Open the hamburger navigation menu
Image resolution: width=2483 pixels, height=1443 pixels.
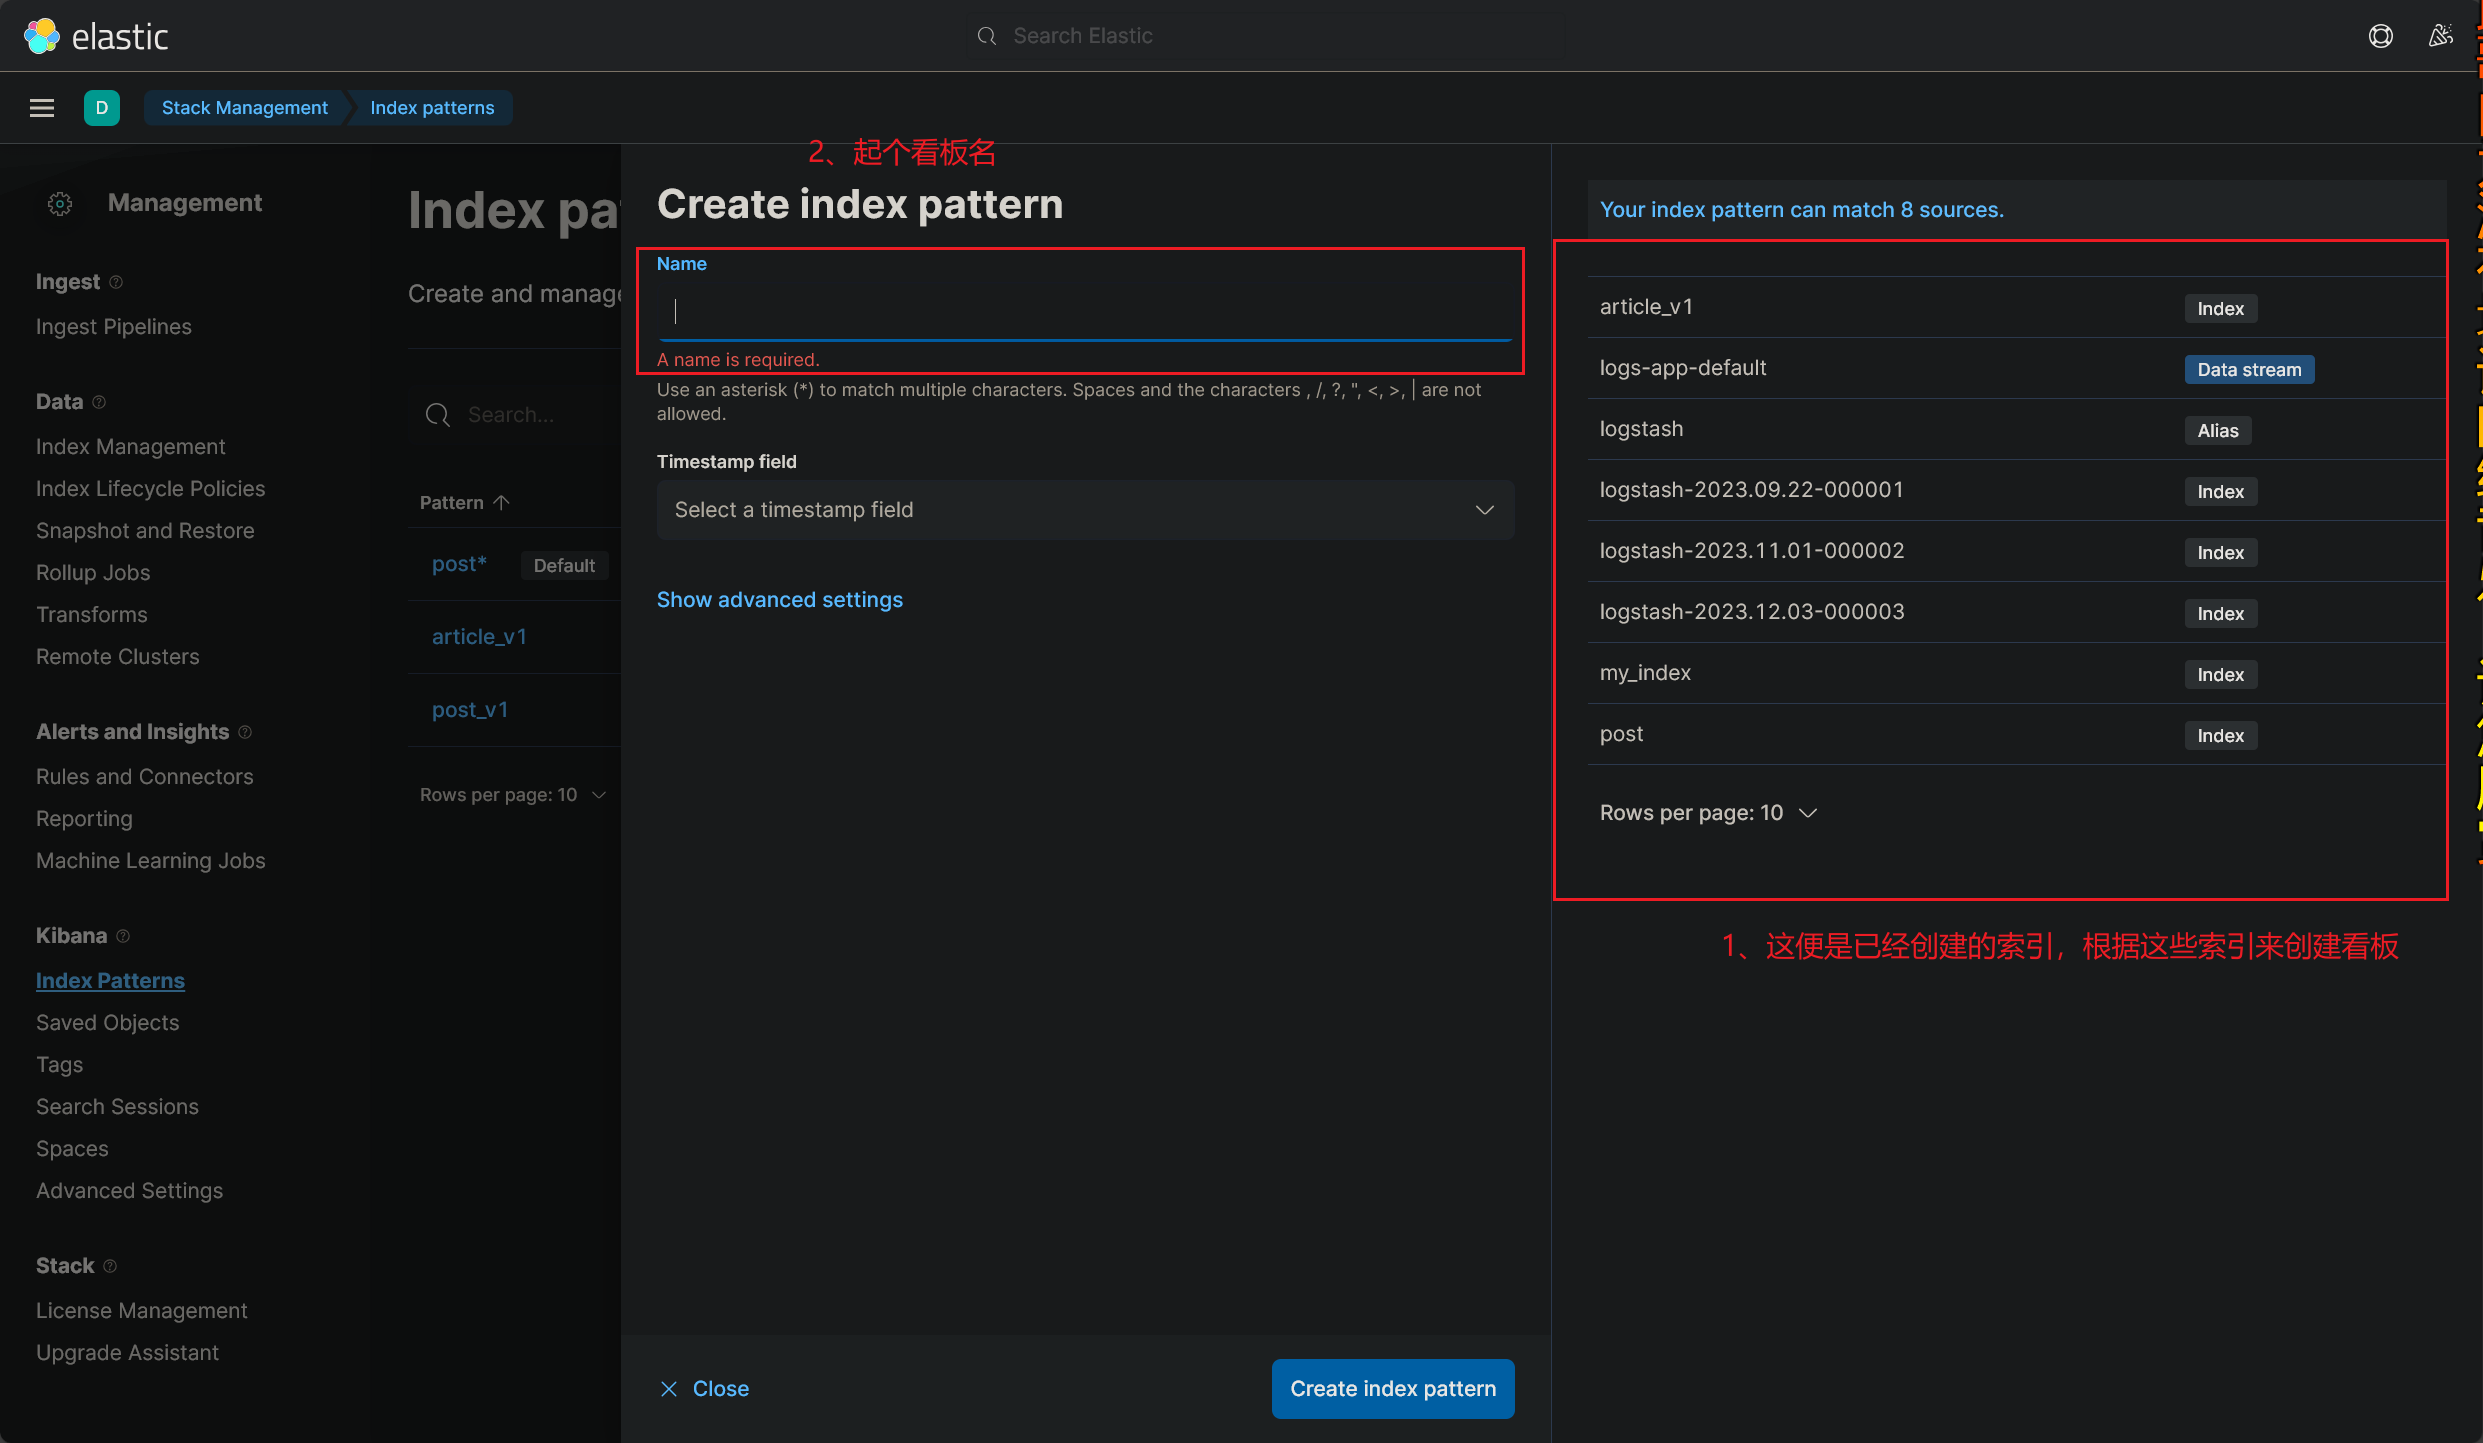42,108
